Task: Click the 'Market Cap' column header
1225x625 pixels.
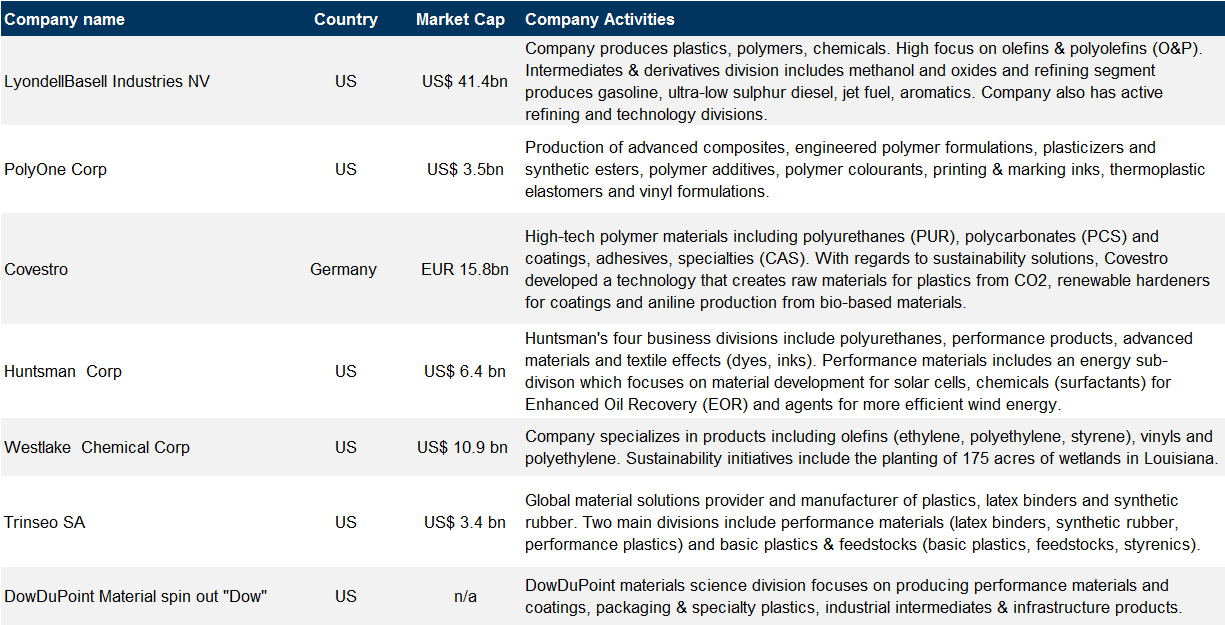Action: click(461, 19)
